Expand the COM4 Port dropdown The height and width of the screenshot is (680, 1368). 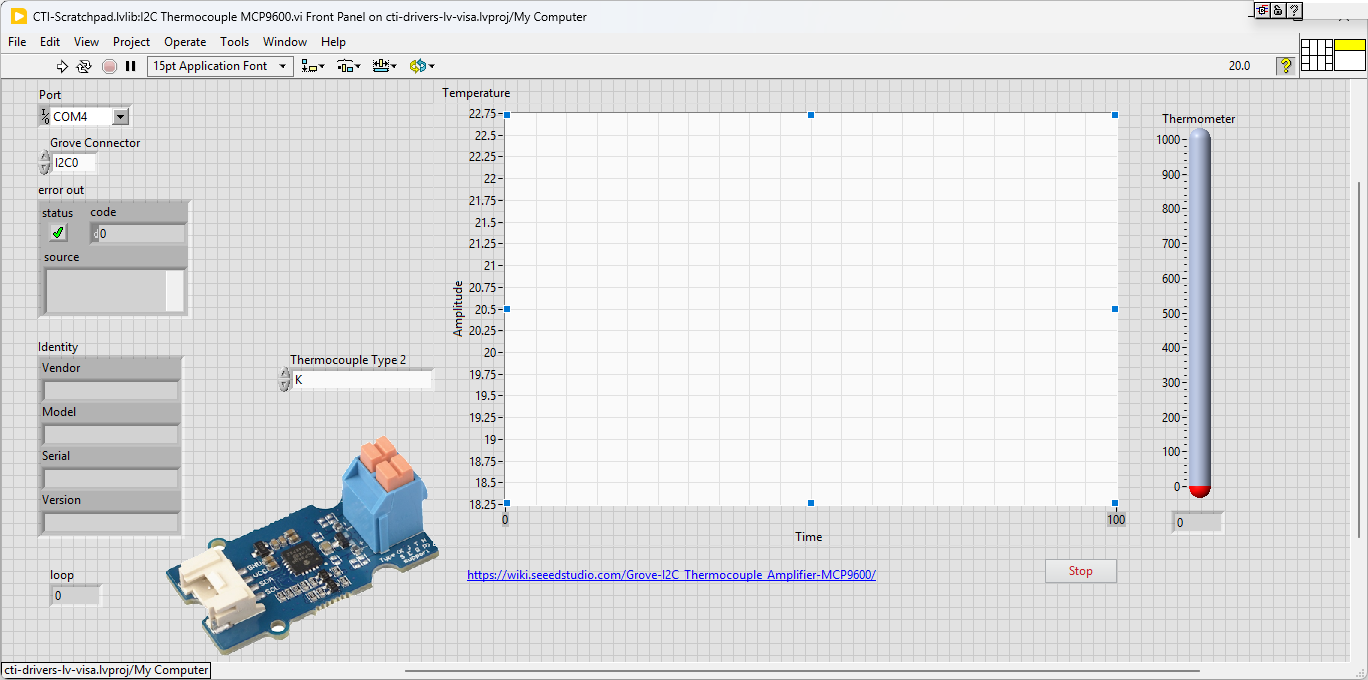120,117
